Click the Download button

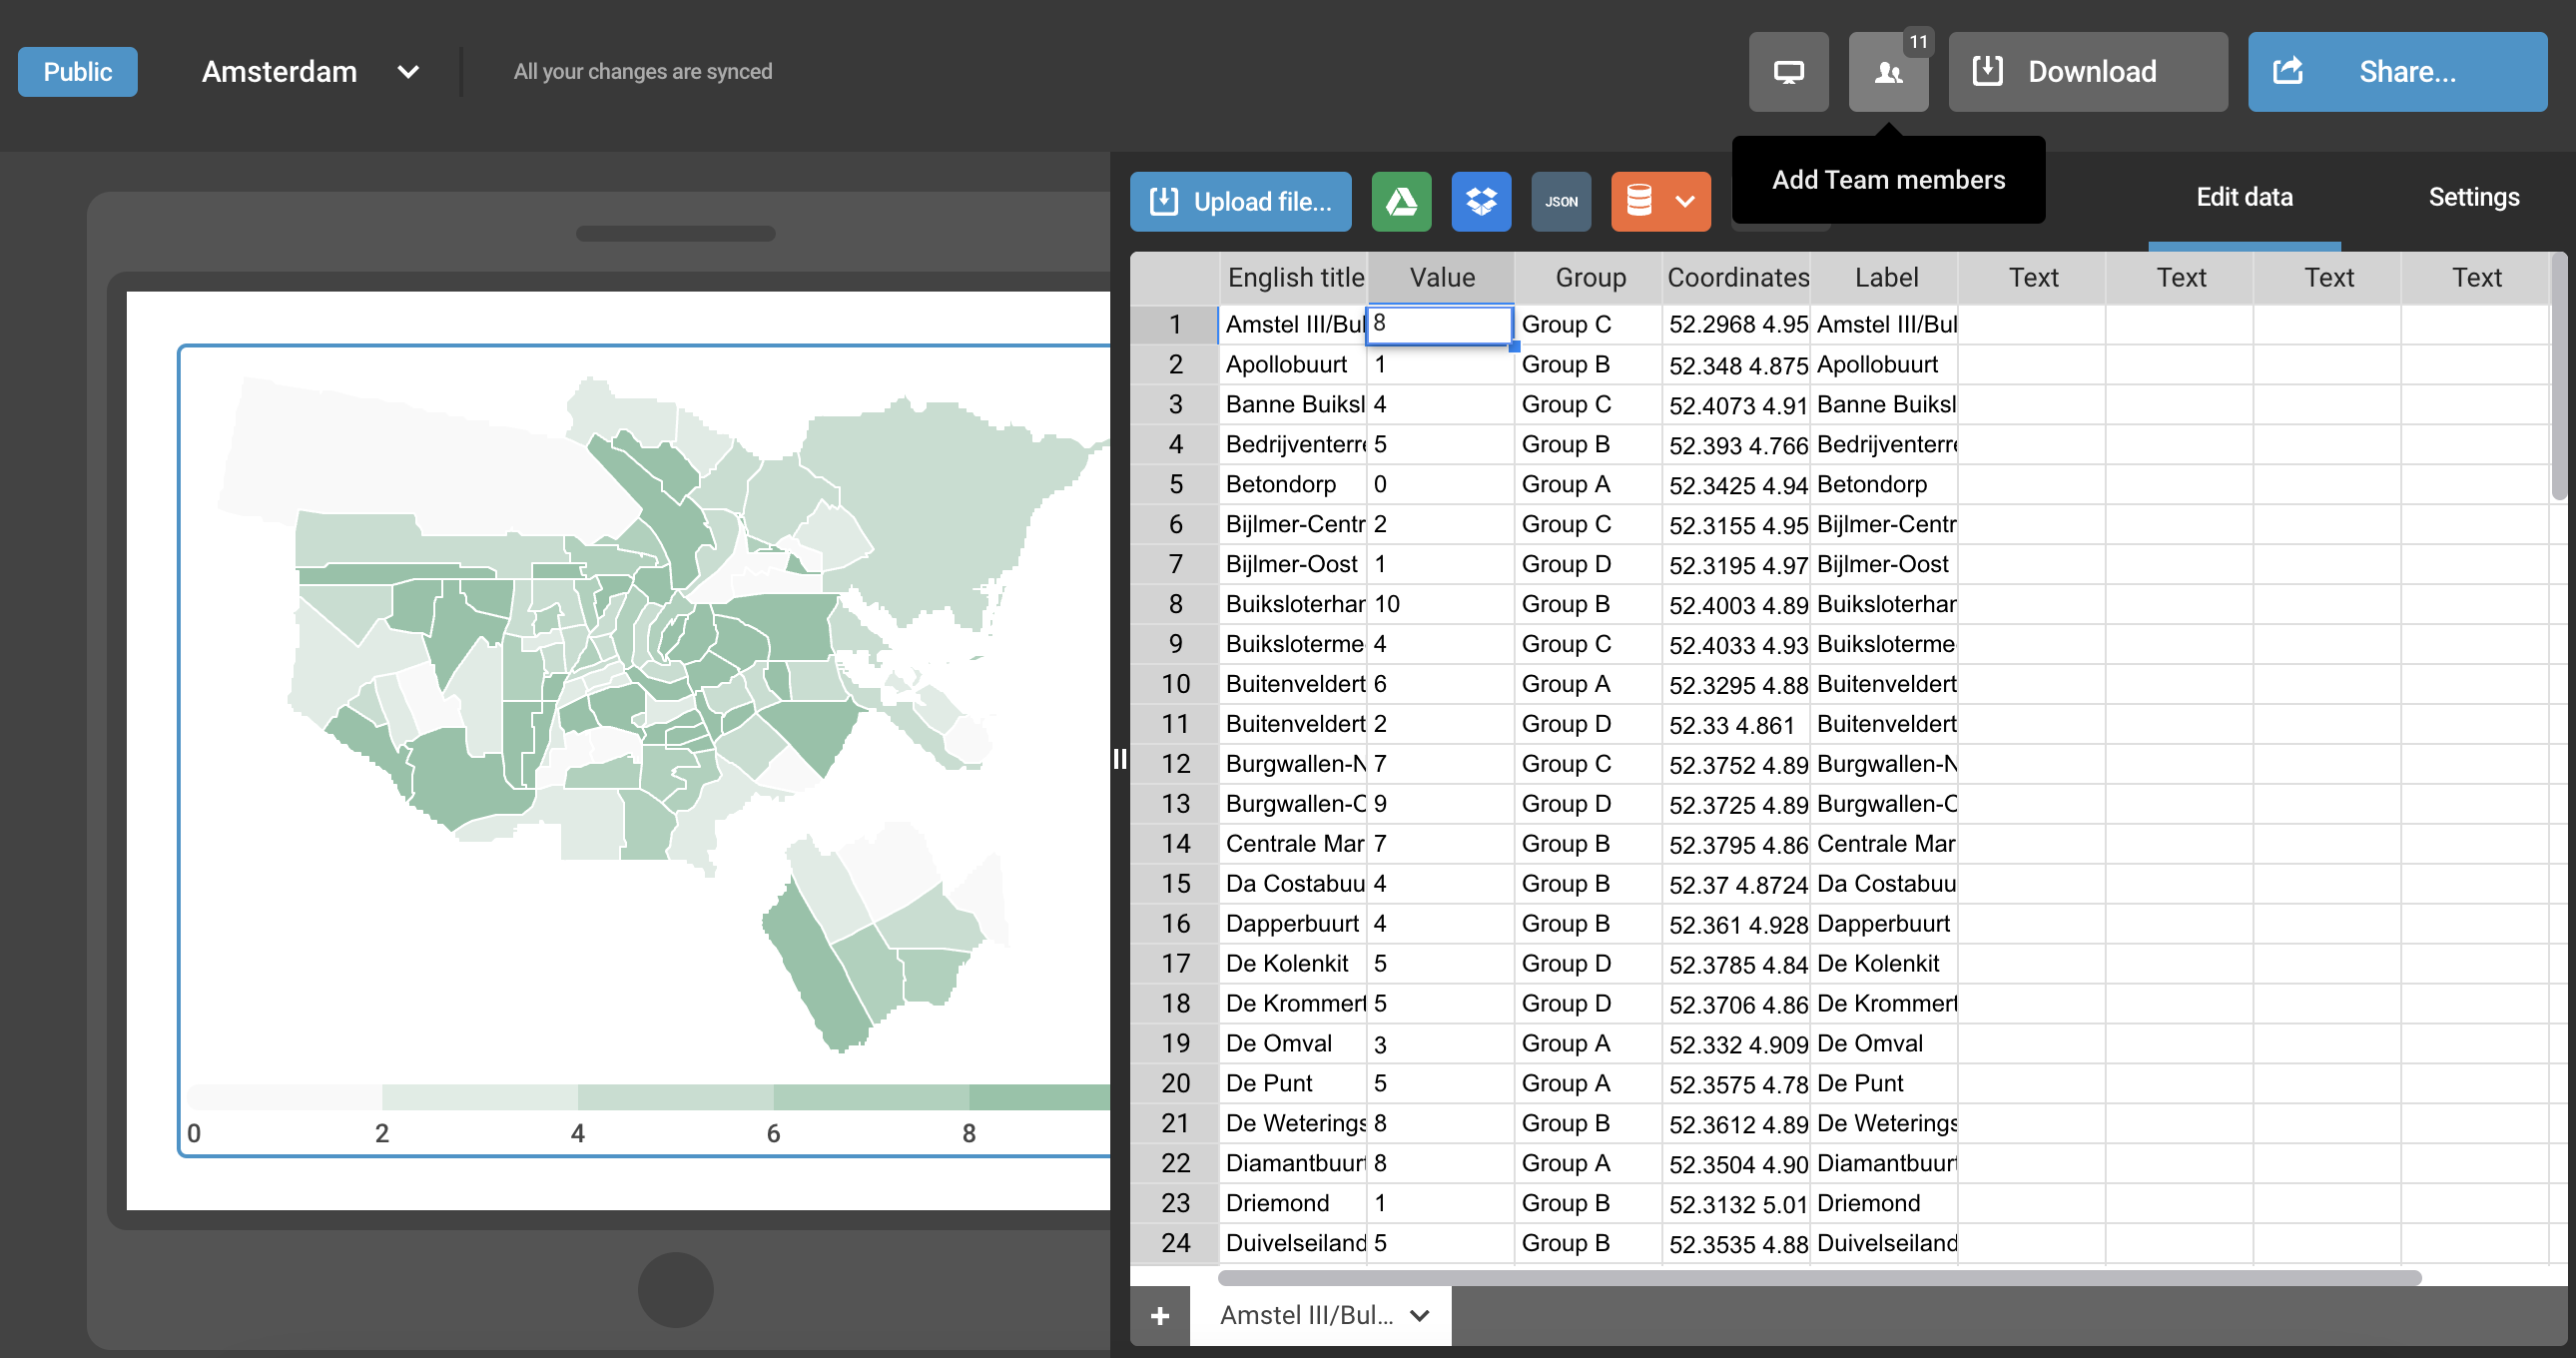(x=2087, y=72)
